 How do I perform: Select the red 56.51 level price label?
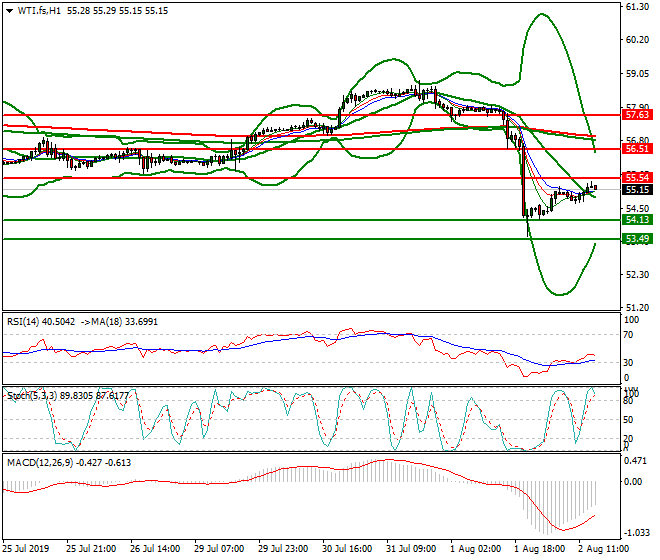tap(637, 149)
